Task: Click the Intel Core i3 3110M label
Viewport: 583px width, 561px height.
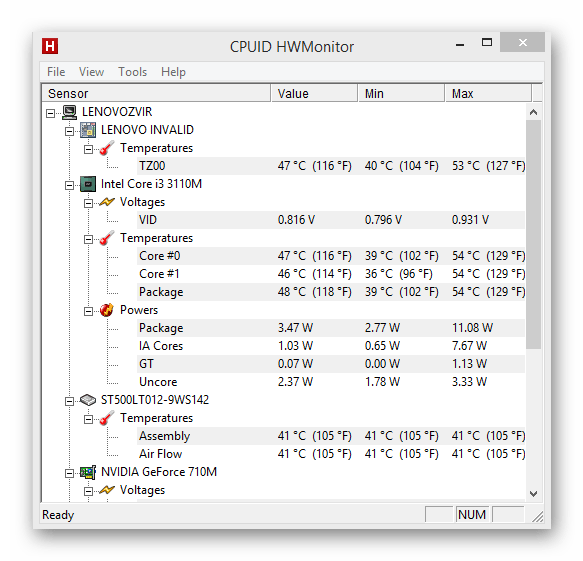Action: [151, 184]
